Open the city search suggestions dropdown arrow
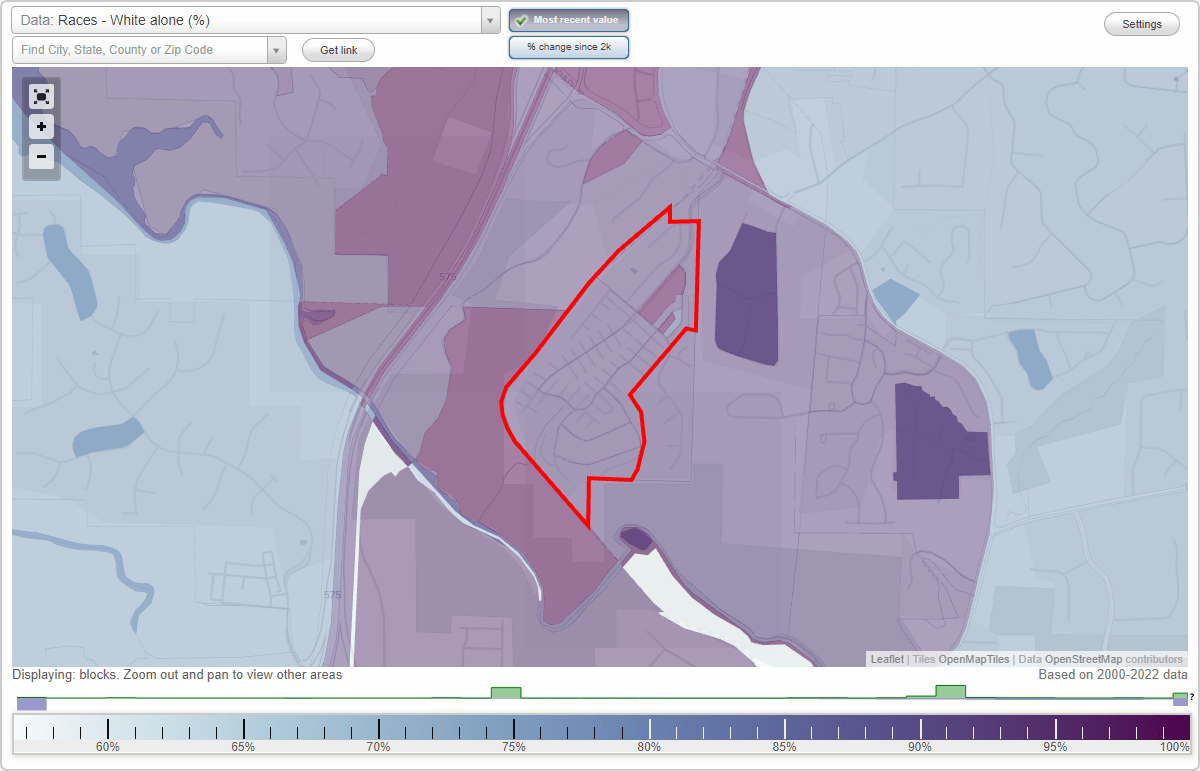Image resolution: width=1200 pixels, height=771 pixels. point(277,49)
